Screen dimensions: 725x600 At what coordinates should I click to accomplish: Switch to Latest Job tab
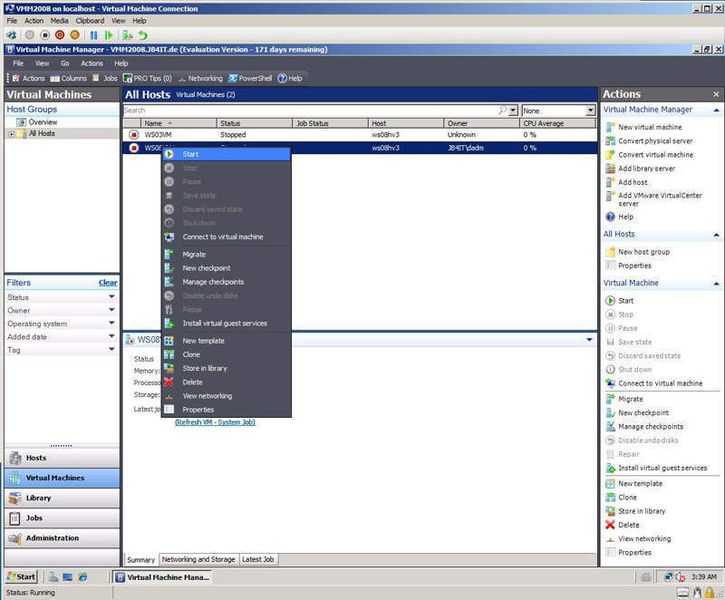tap(258, 559)
